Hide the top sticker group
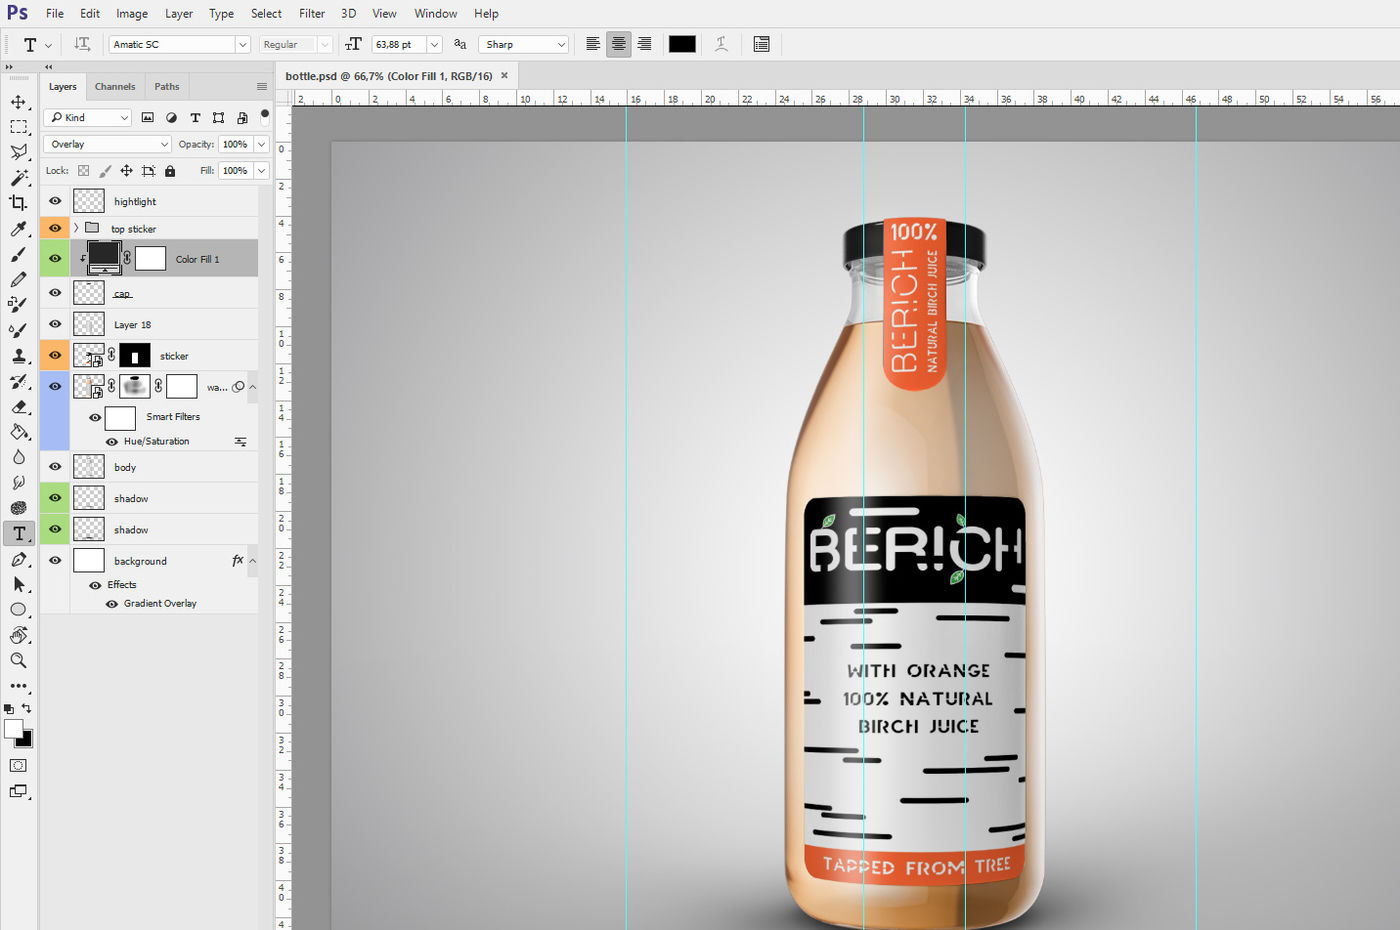 [55, 228]
